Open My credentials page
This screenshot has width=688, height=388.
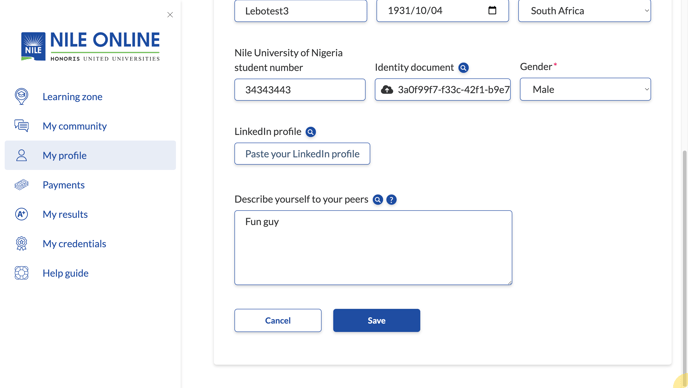pos(90,244)
